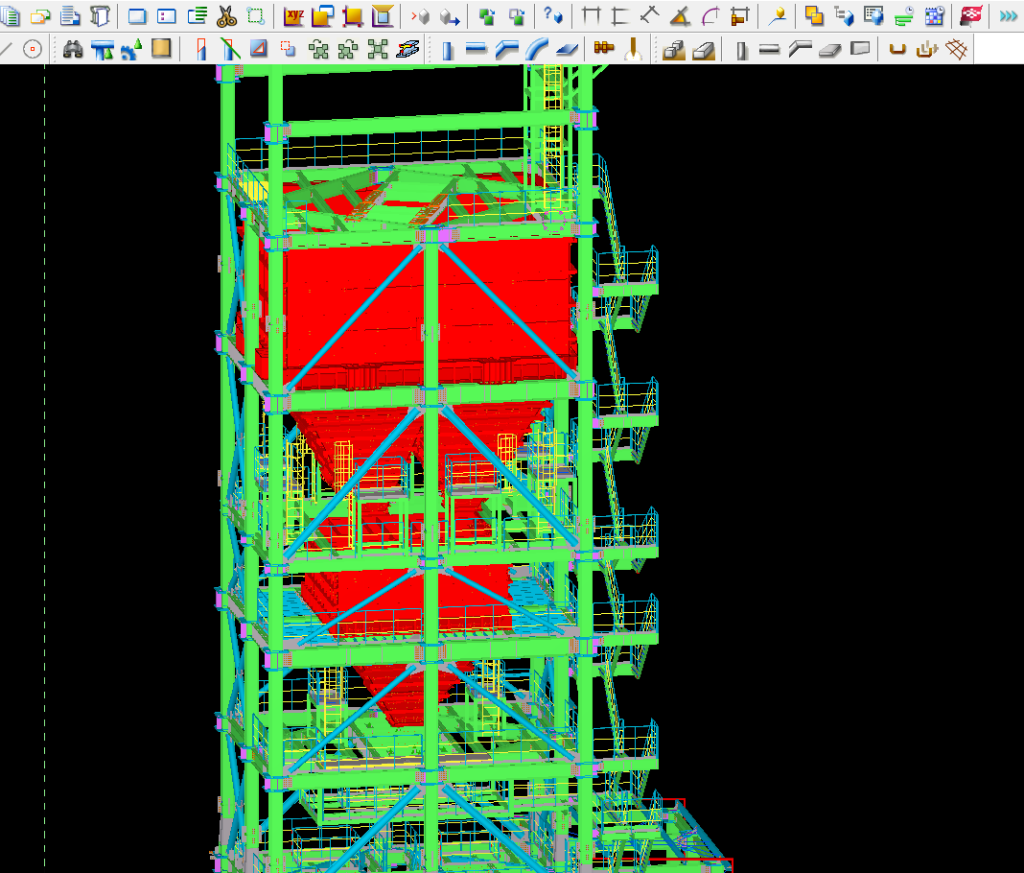Image resolution: width=1024 pixels, height=873 pixels.
Task: Select the welding torch tool
Action: (633, 49)
